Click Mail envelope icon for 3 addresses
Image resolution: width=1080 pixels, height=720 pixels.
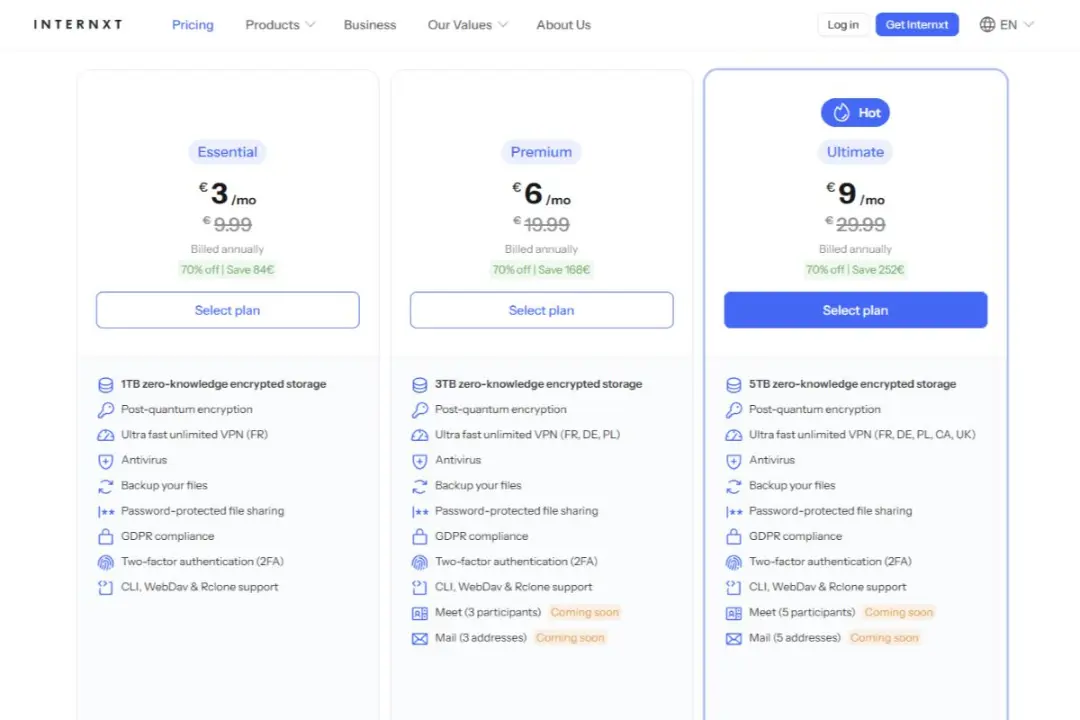pos(419,639)
